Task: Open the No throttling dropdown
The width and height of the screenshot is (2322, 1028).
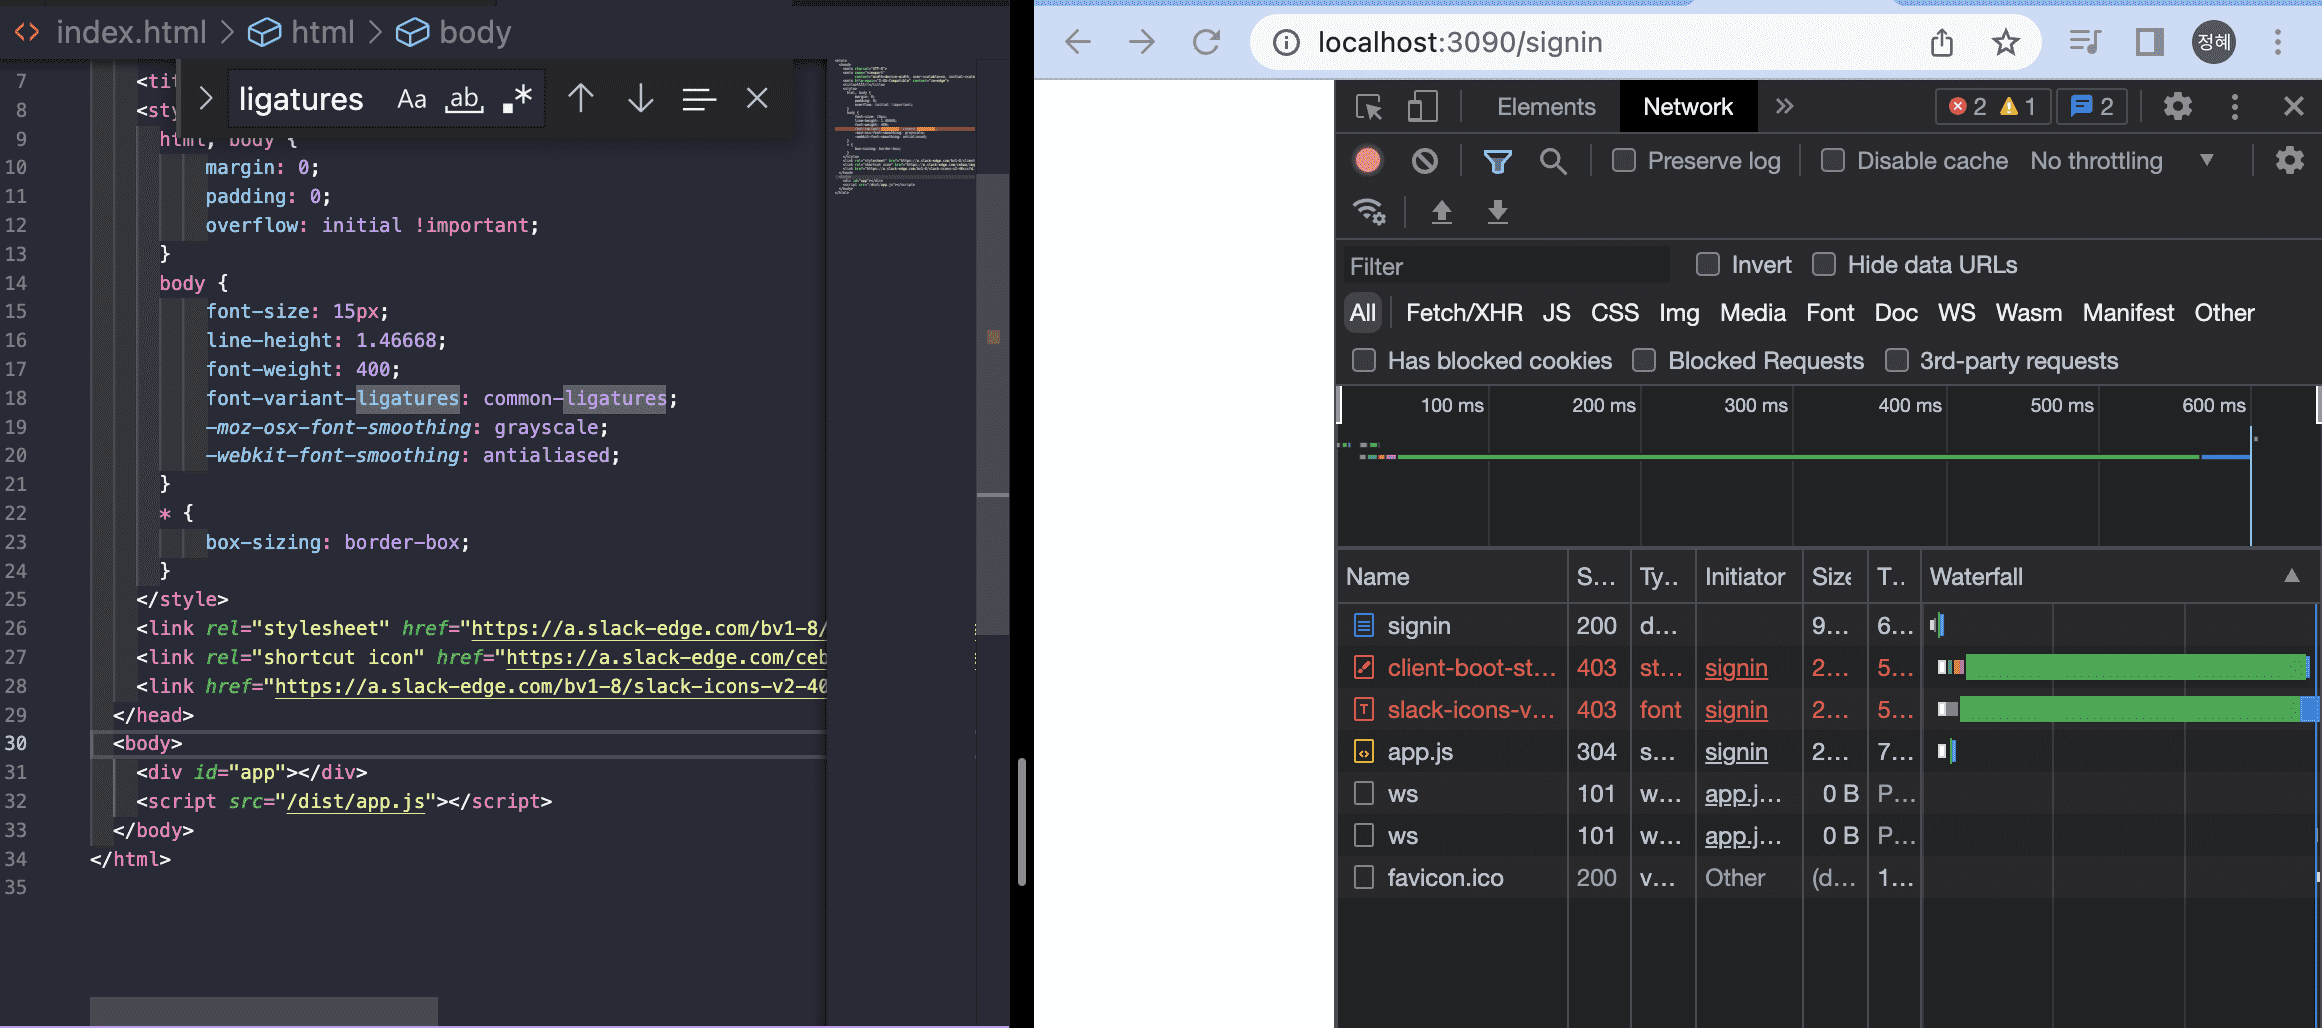Action: pyautogui.click(x=2121, y=161)
